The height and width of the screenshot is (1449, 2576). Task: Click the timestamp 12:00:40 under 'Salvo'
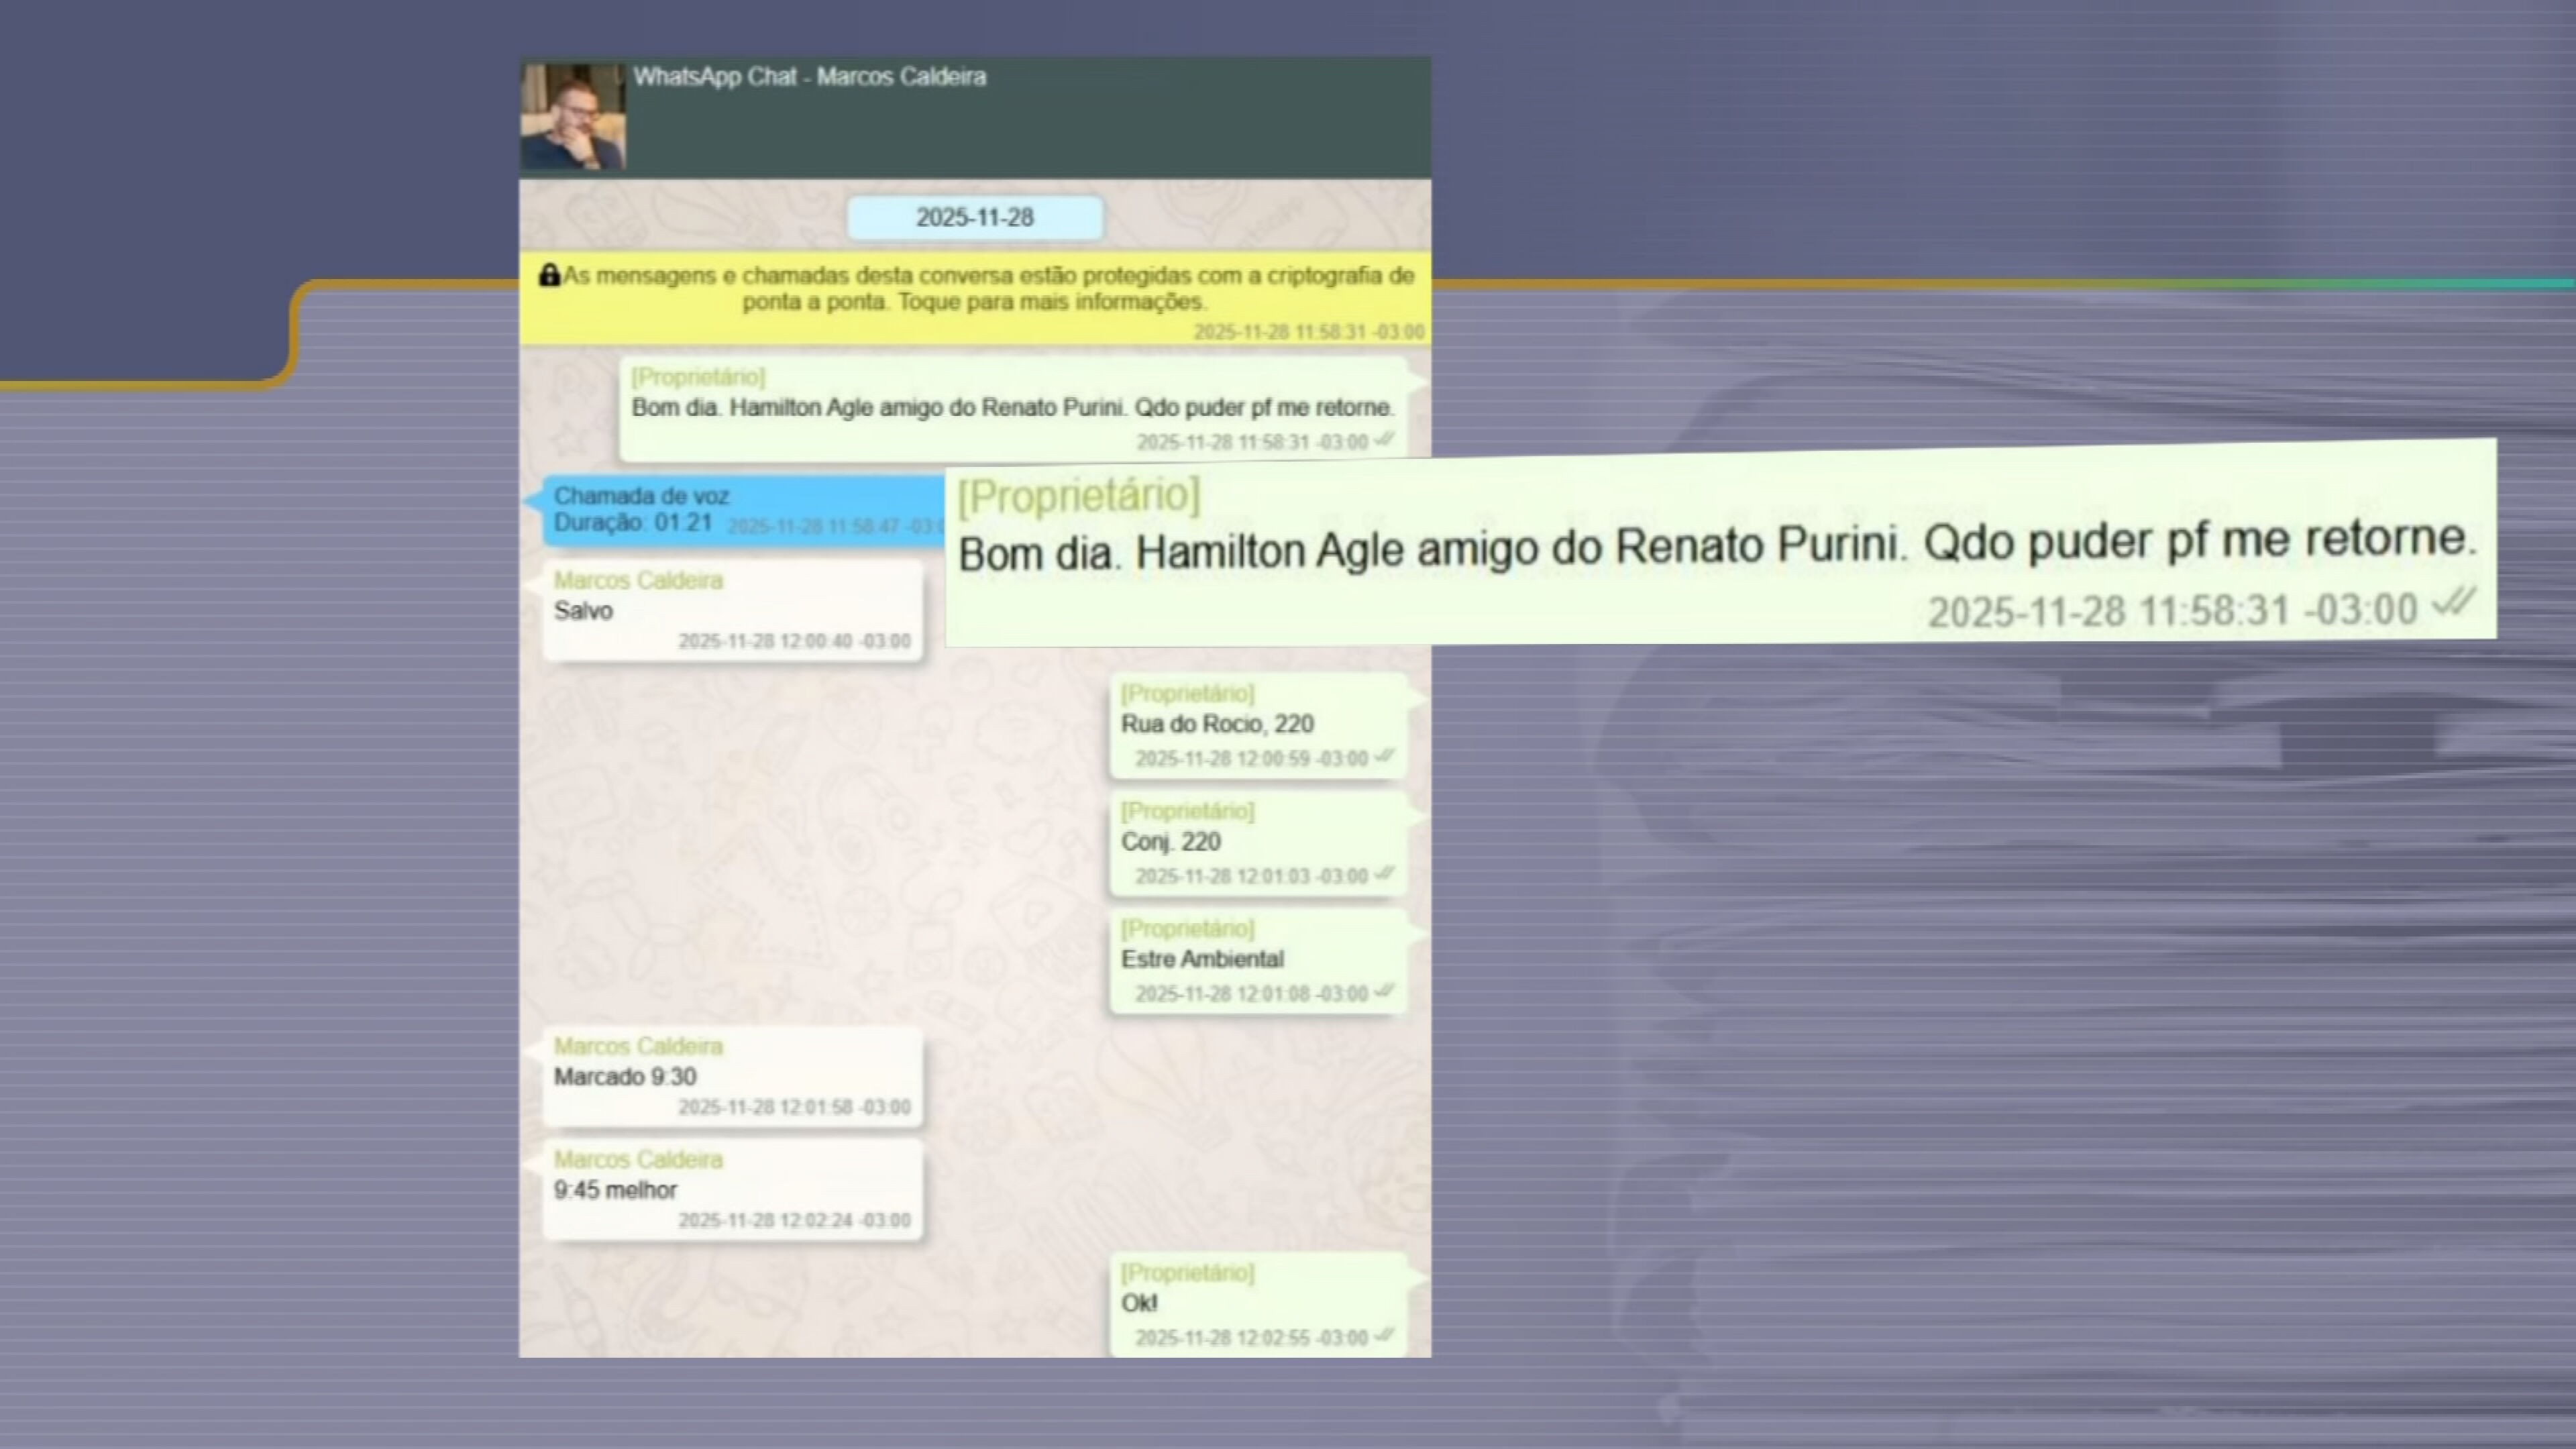[x=795, y=641]
